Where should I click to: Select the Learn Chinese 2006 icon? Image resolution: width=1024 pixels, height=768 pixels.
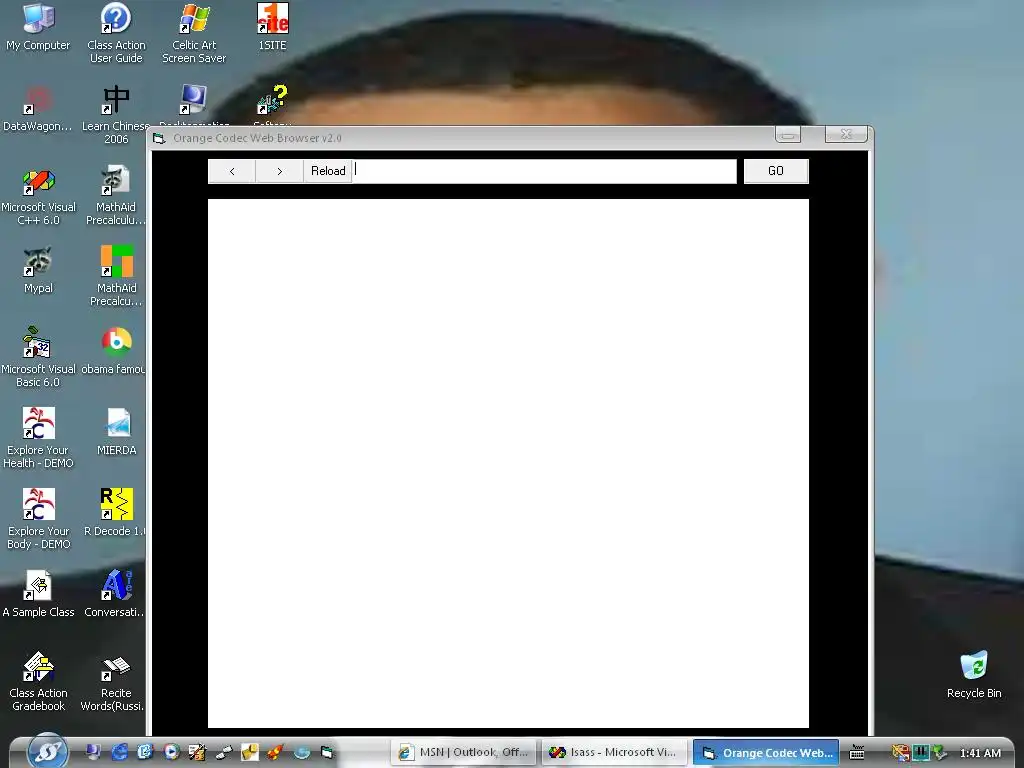116,114
